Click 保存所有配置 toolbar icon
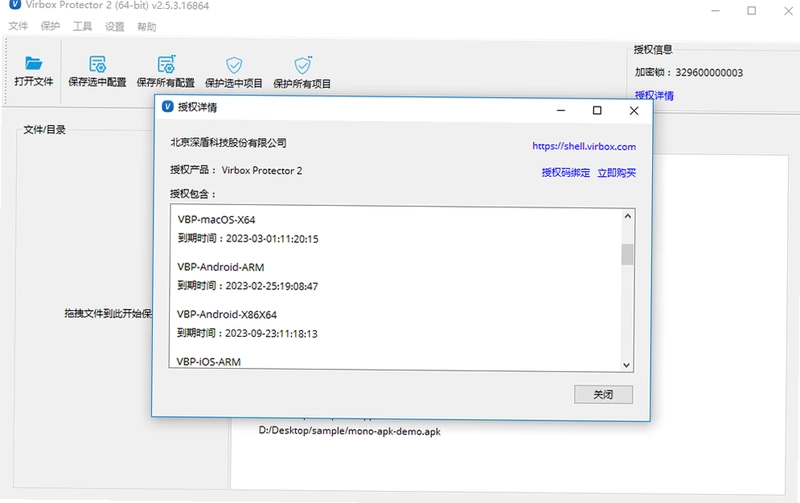This screenshot has height=503, width=800. (166, 64)
